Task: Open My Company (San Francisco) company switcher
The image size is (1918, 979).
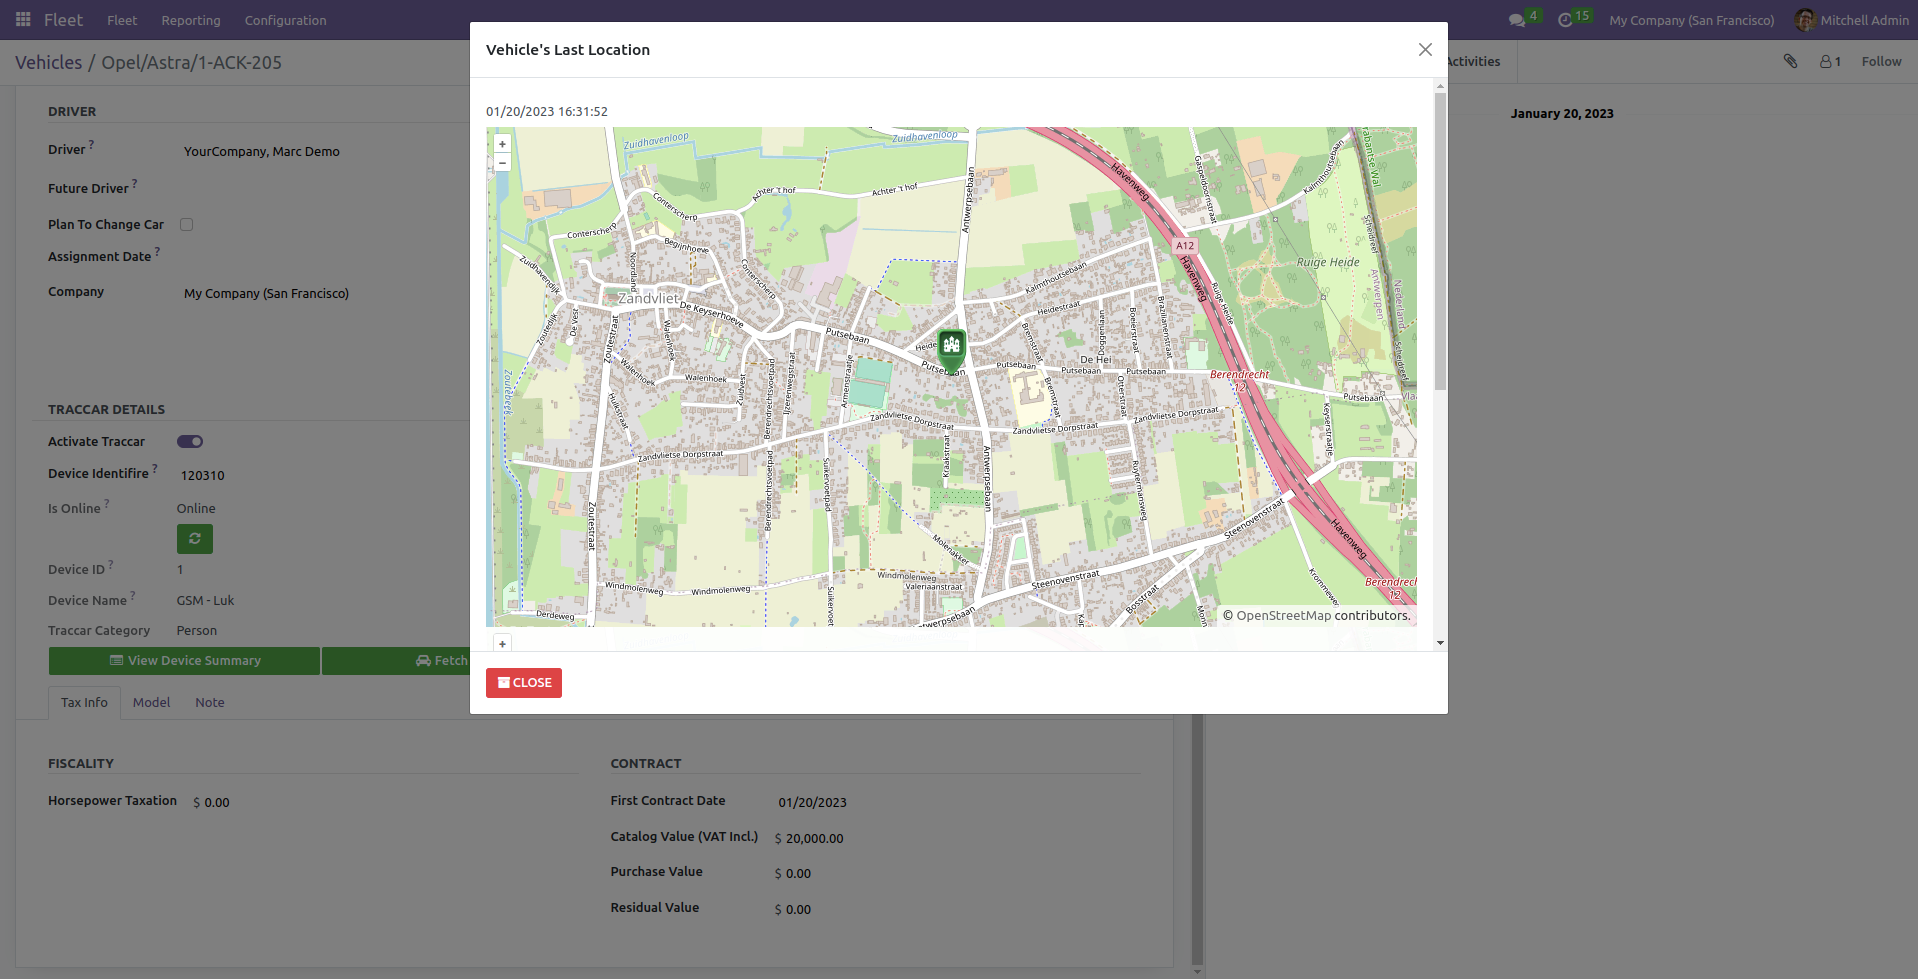Action: point(1691,20)
